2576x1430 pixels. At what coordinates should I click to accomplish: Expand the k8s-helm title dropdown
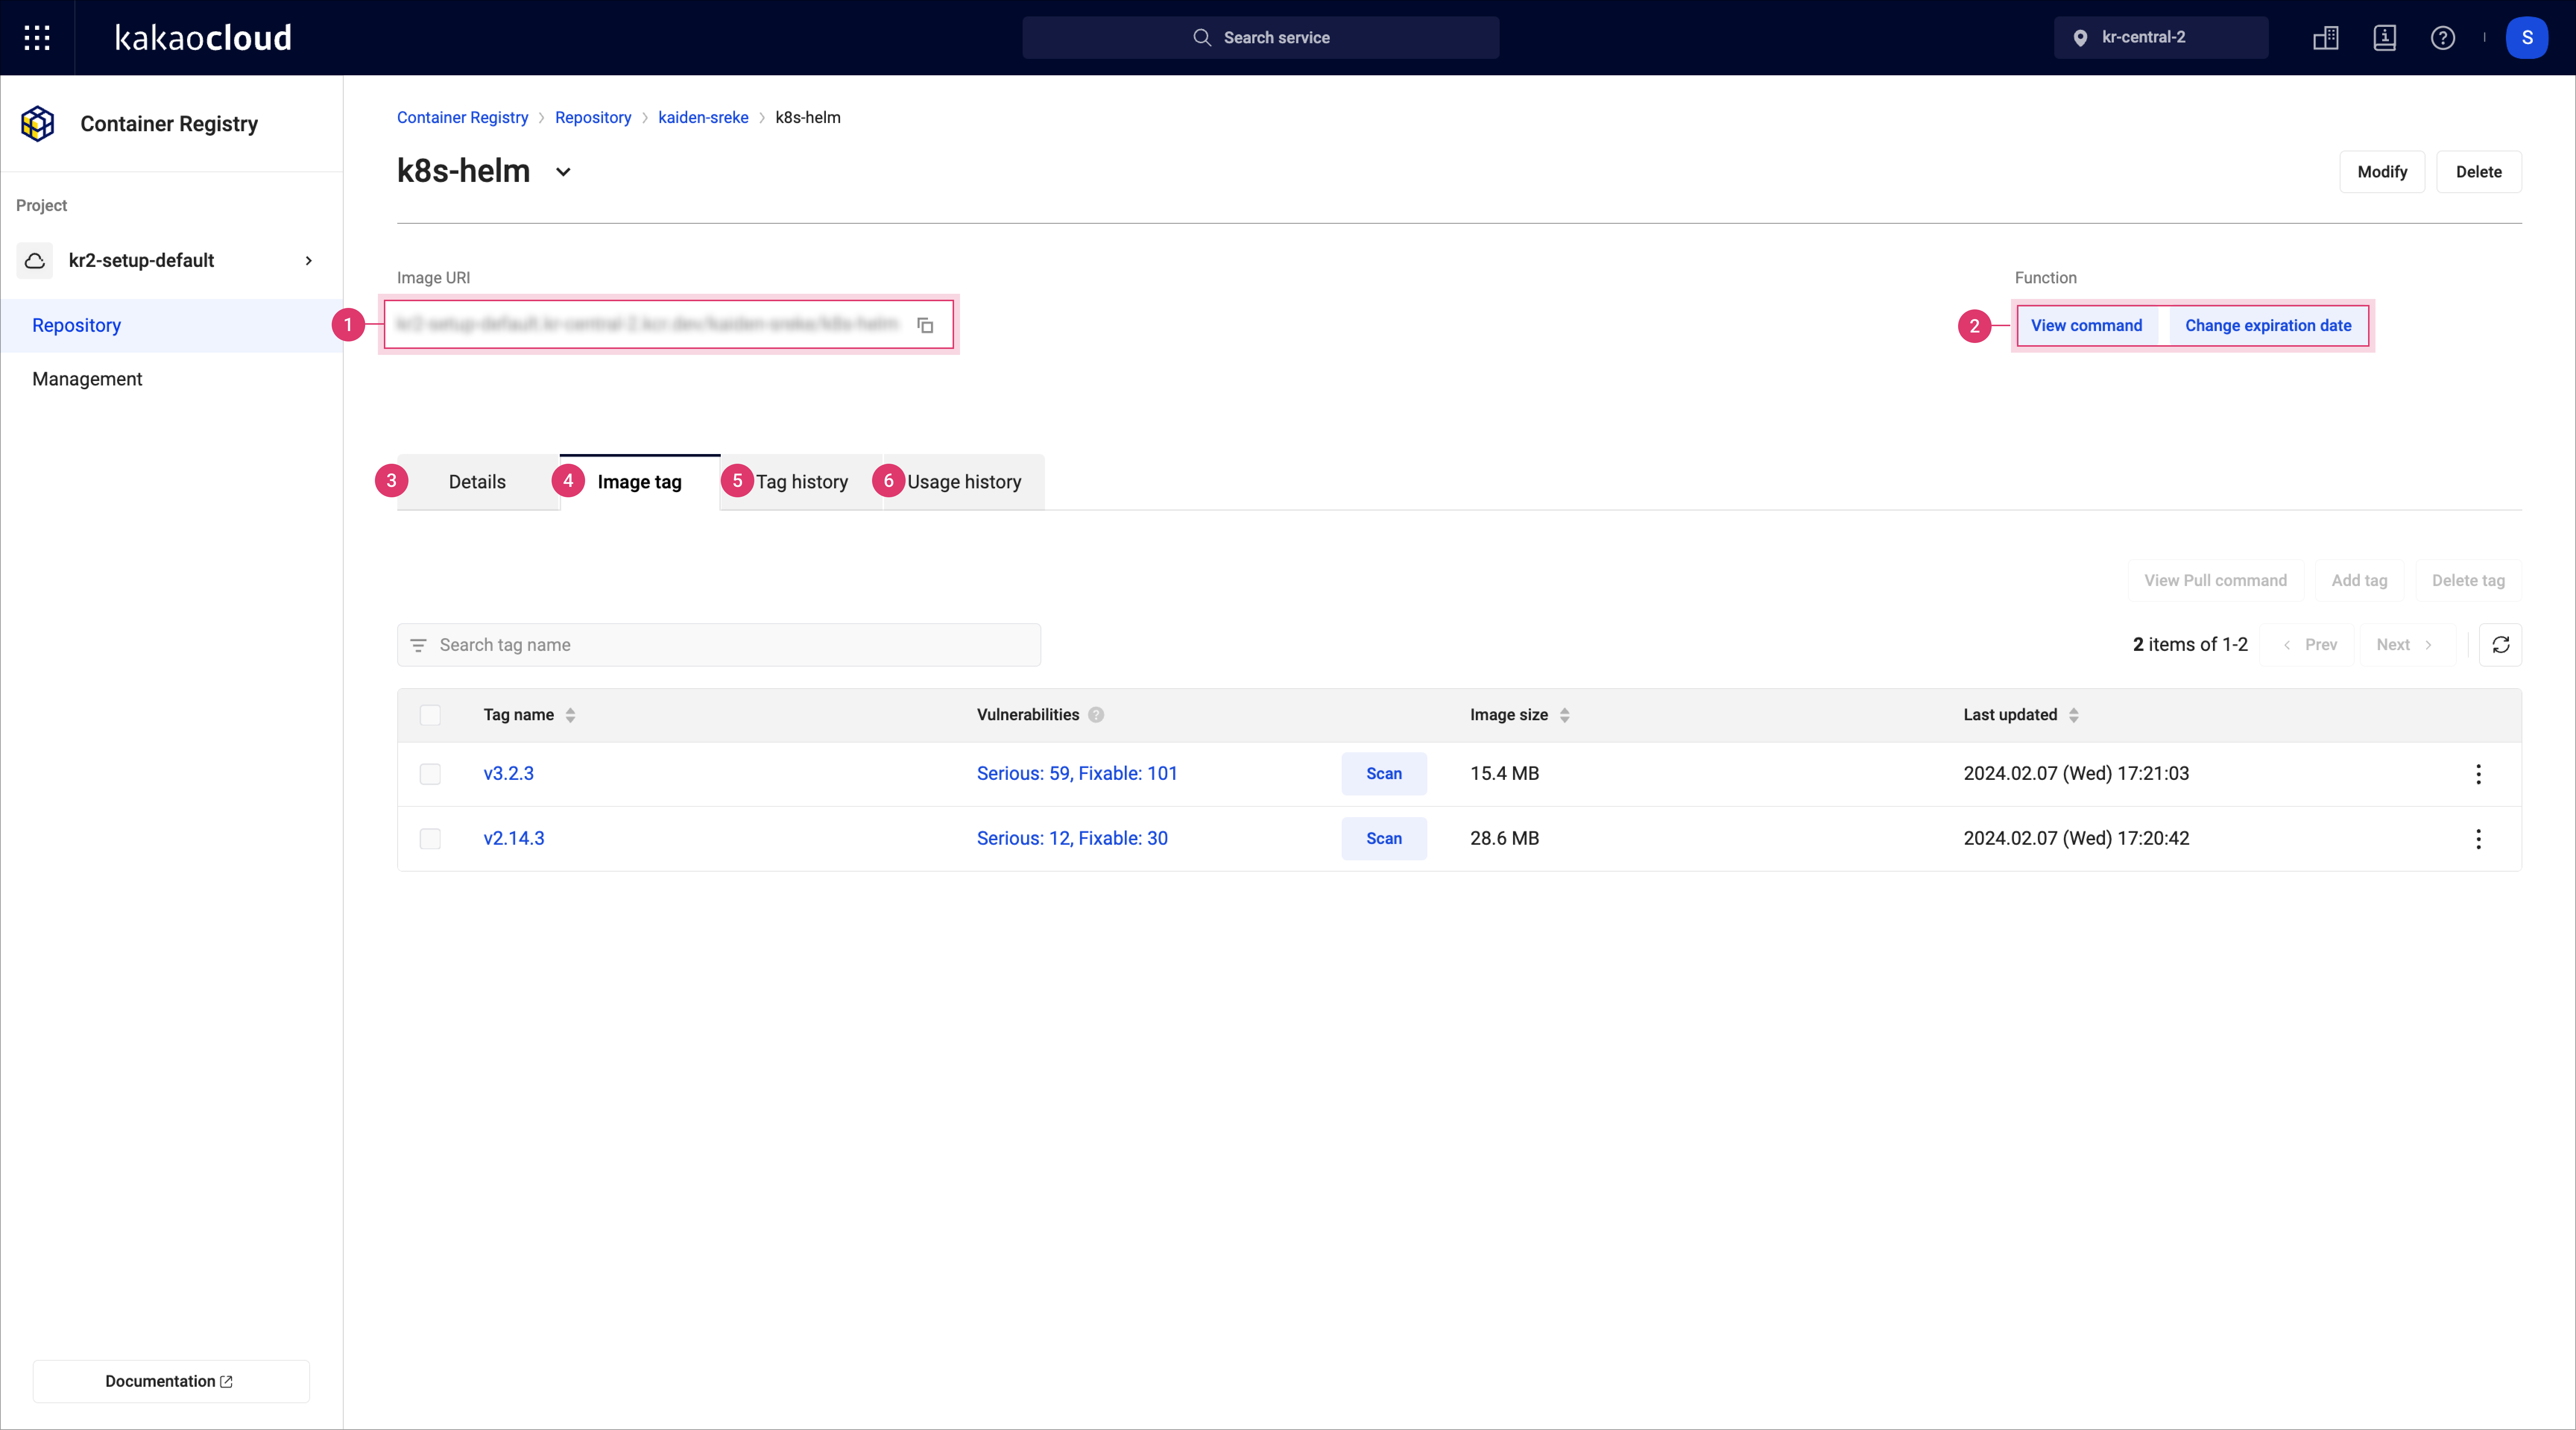[x=563, y=172]
